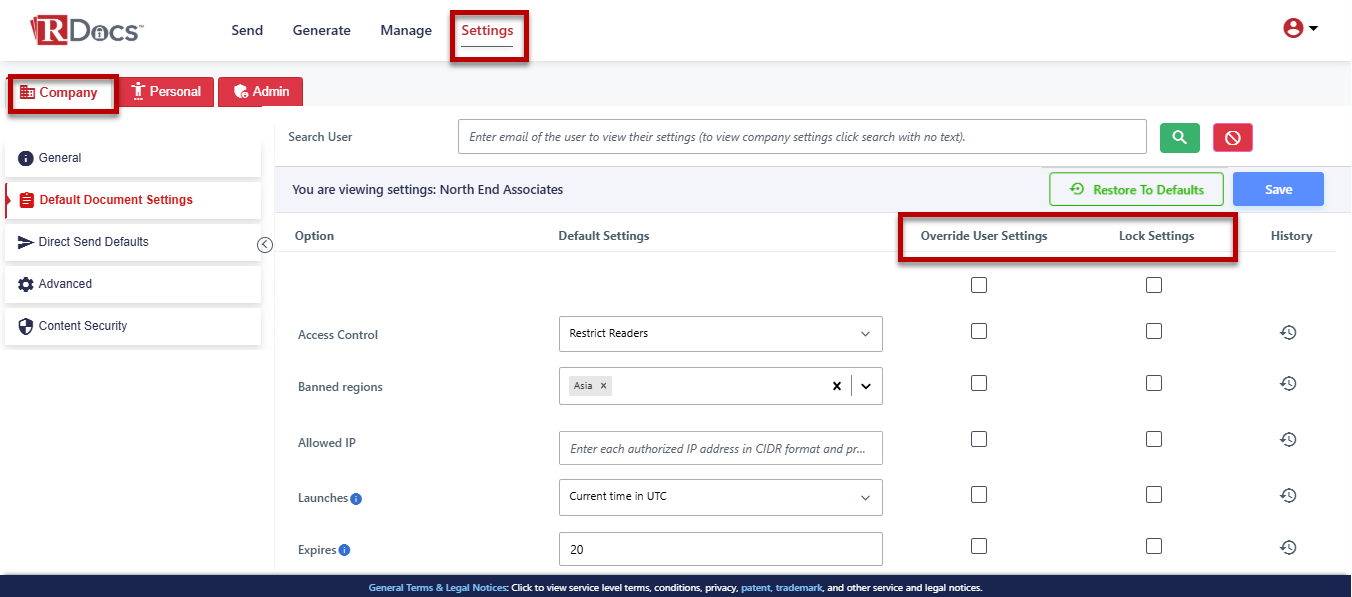View history icon for Banned regions
This screenshot has height=597, width=1352.
1288,384
